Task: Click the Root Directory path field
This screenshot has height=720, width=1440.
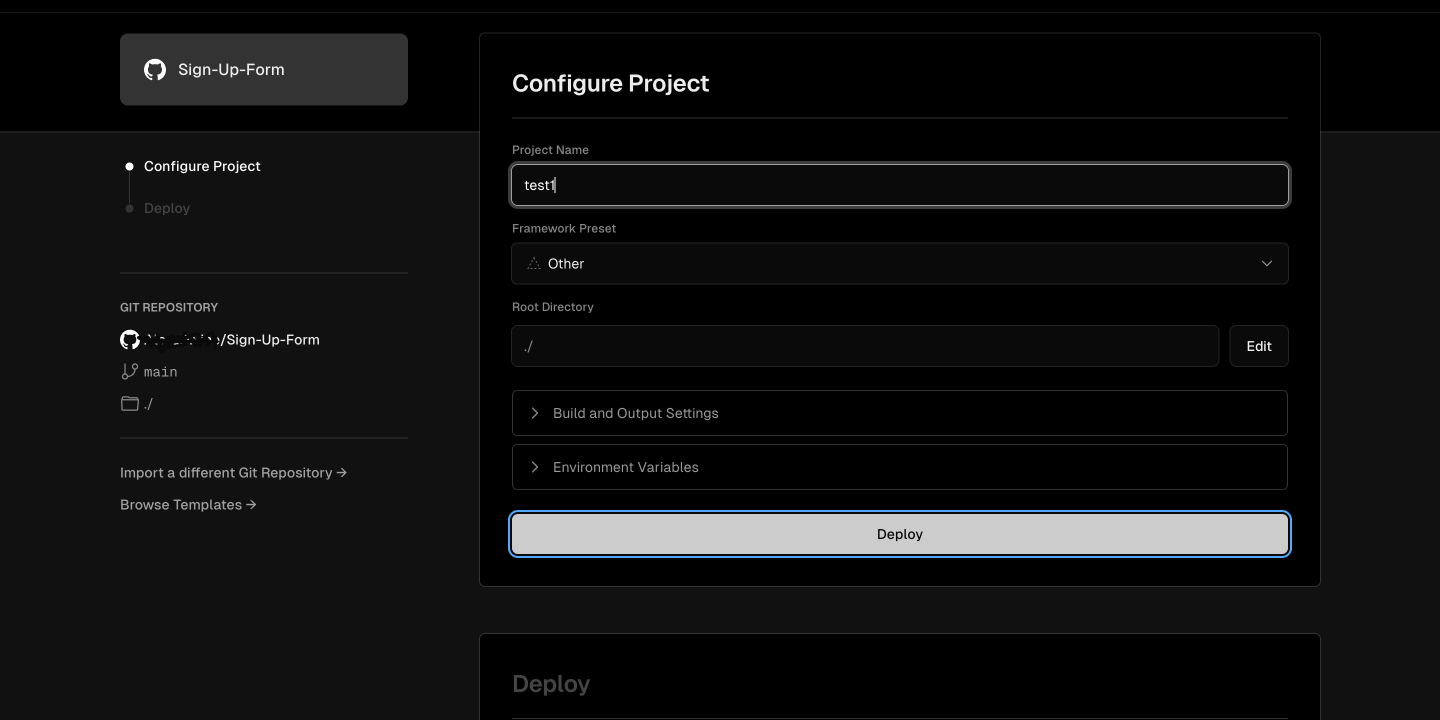Action: pos(865,346)
